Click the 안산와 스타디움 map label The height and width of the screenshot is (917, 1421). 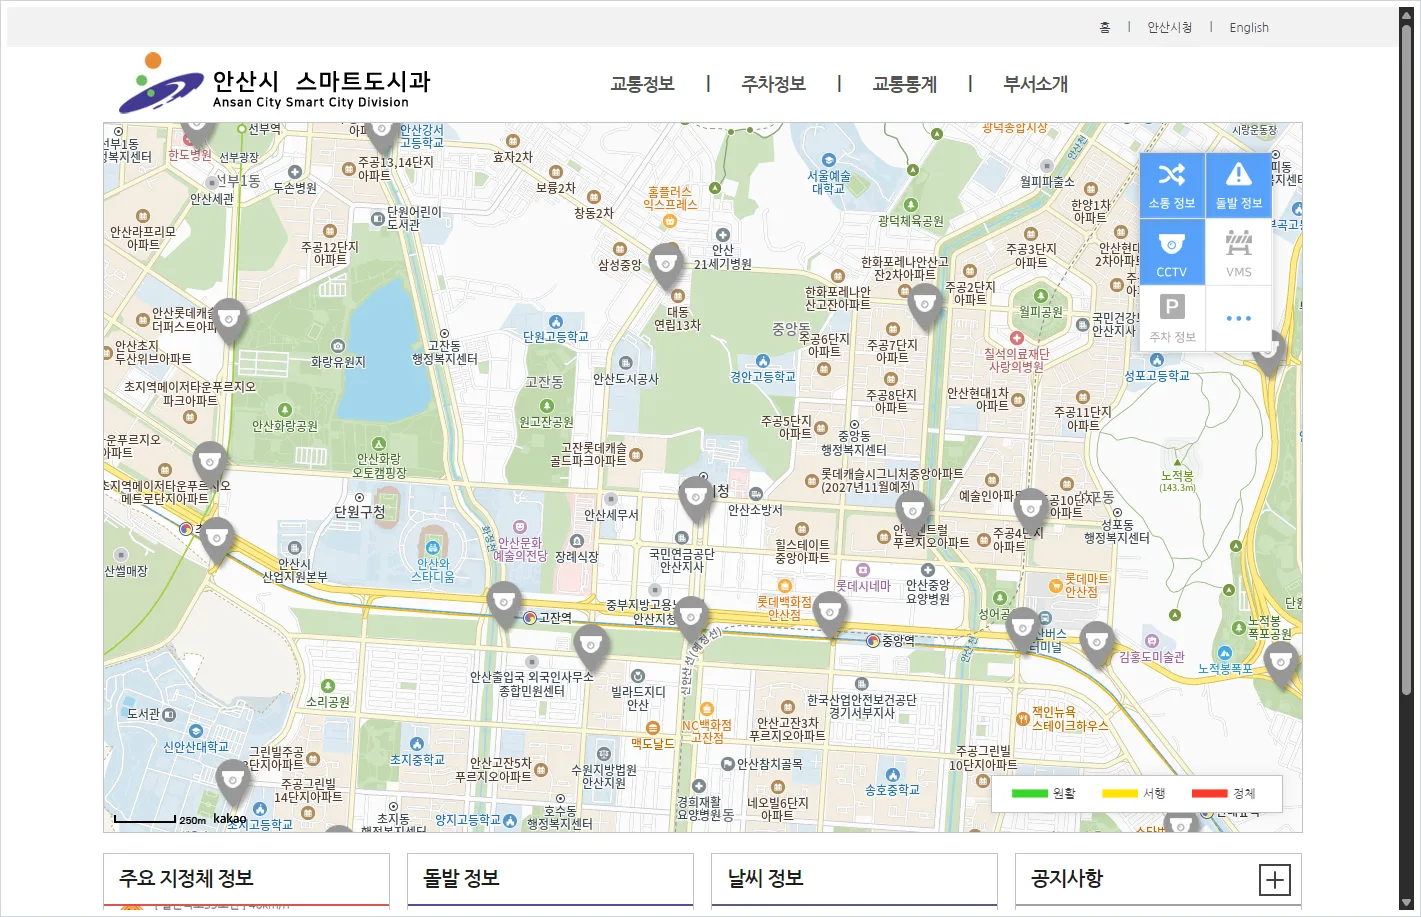(433, 570)
